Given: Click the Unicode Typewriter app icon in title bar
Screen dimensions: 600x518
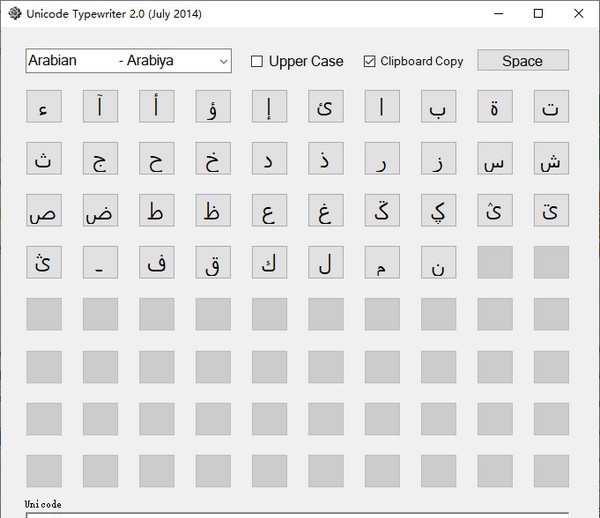Looking at the screenshot, I should pos(15,14).
